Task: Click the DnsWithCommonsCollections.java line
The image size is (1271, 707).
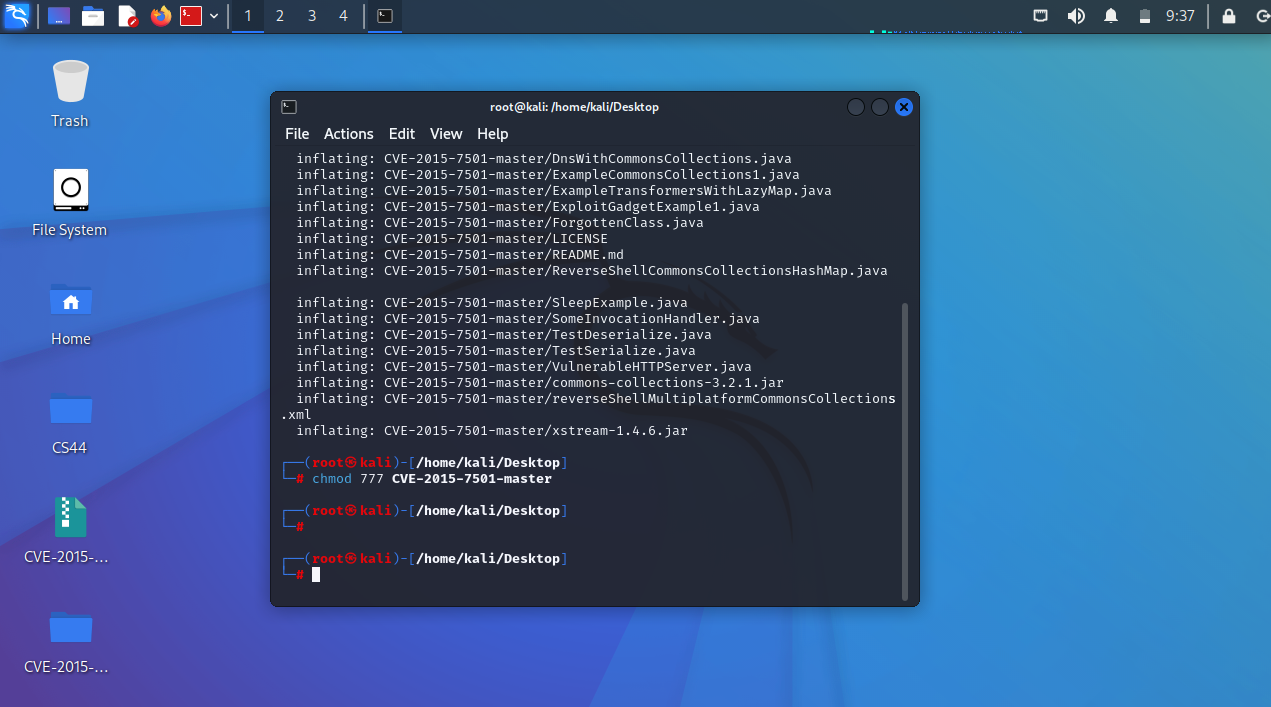Action: coord(544,159)
